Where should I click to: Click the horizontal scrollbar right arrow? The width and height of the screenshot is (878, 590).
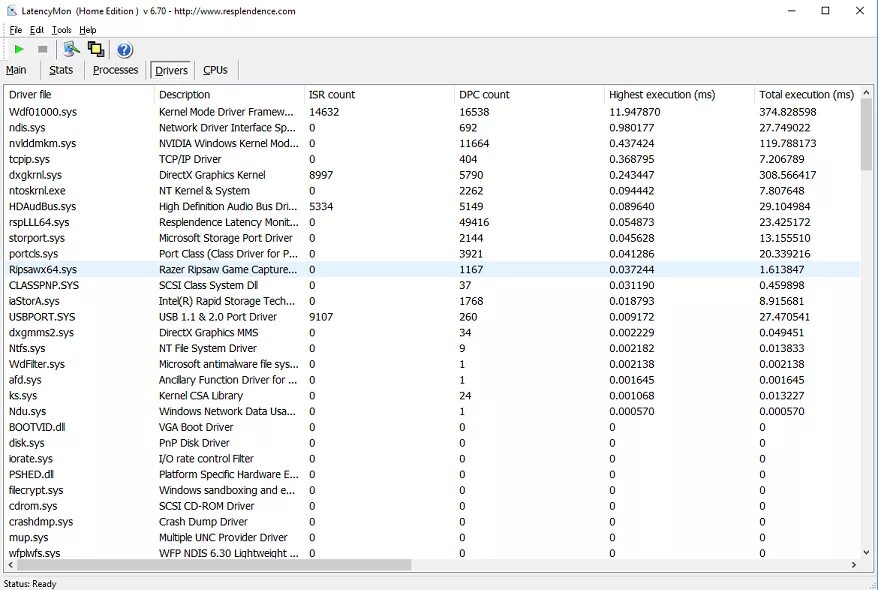pyautogui.click(x=853, y=565)
